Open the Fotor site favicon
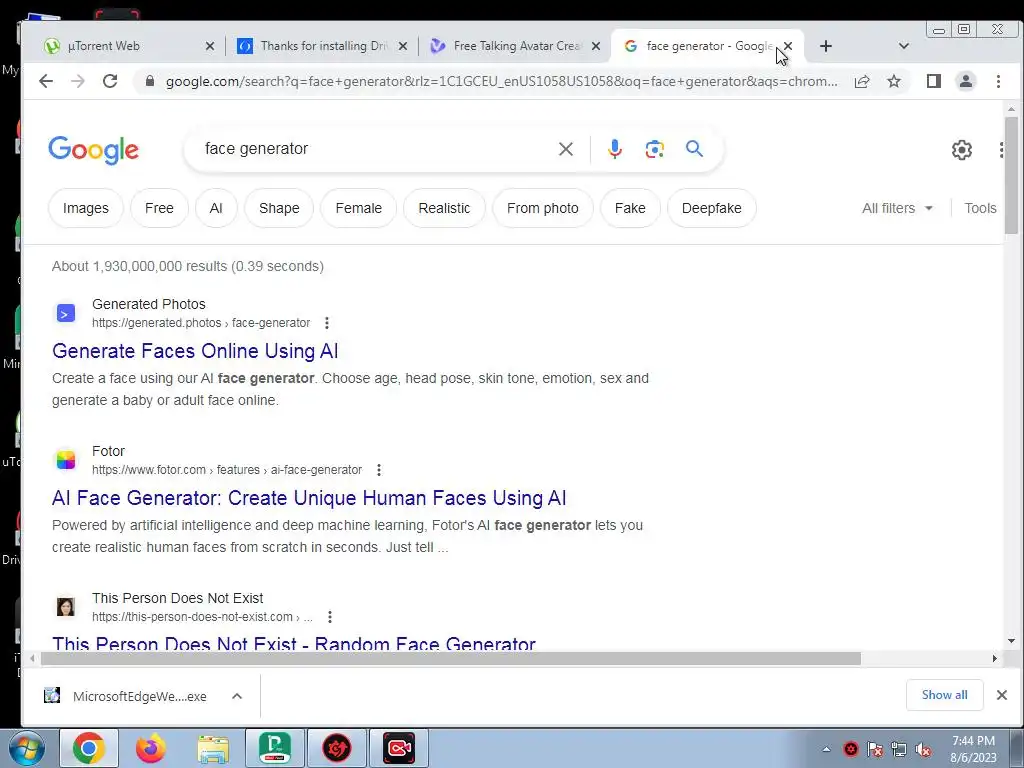This screenshot has width=1024, height=768. point(65,460)
